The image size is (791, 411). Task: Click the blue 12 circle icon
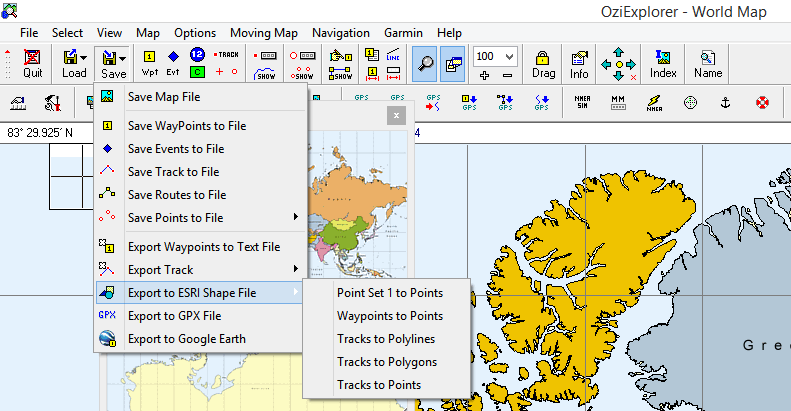point(197,54)
